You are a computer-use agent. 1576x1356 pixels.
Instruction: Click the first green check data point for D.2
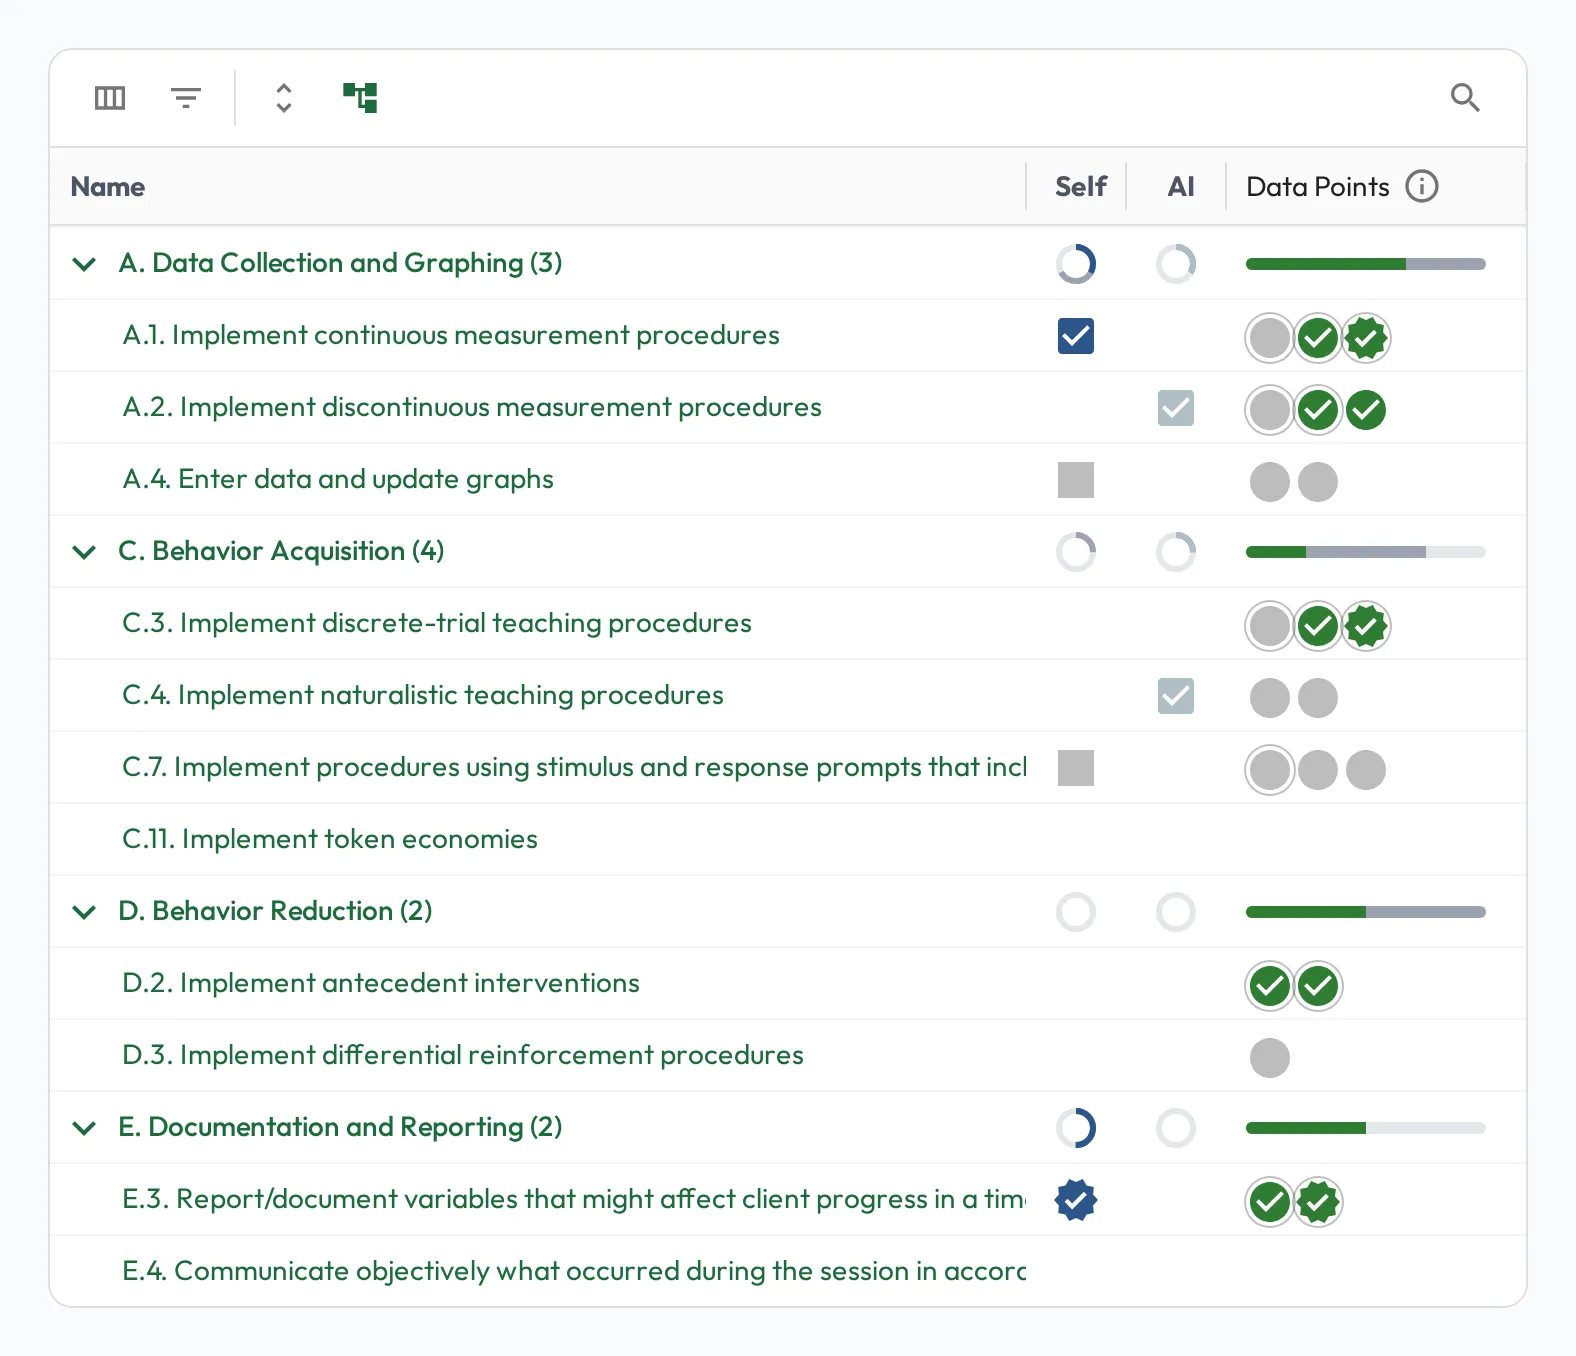point(1270,986)
